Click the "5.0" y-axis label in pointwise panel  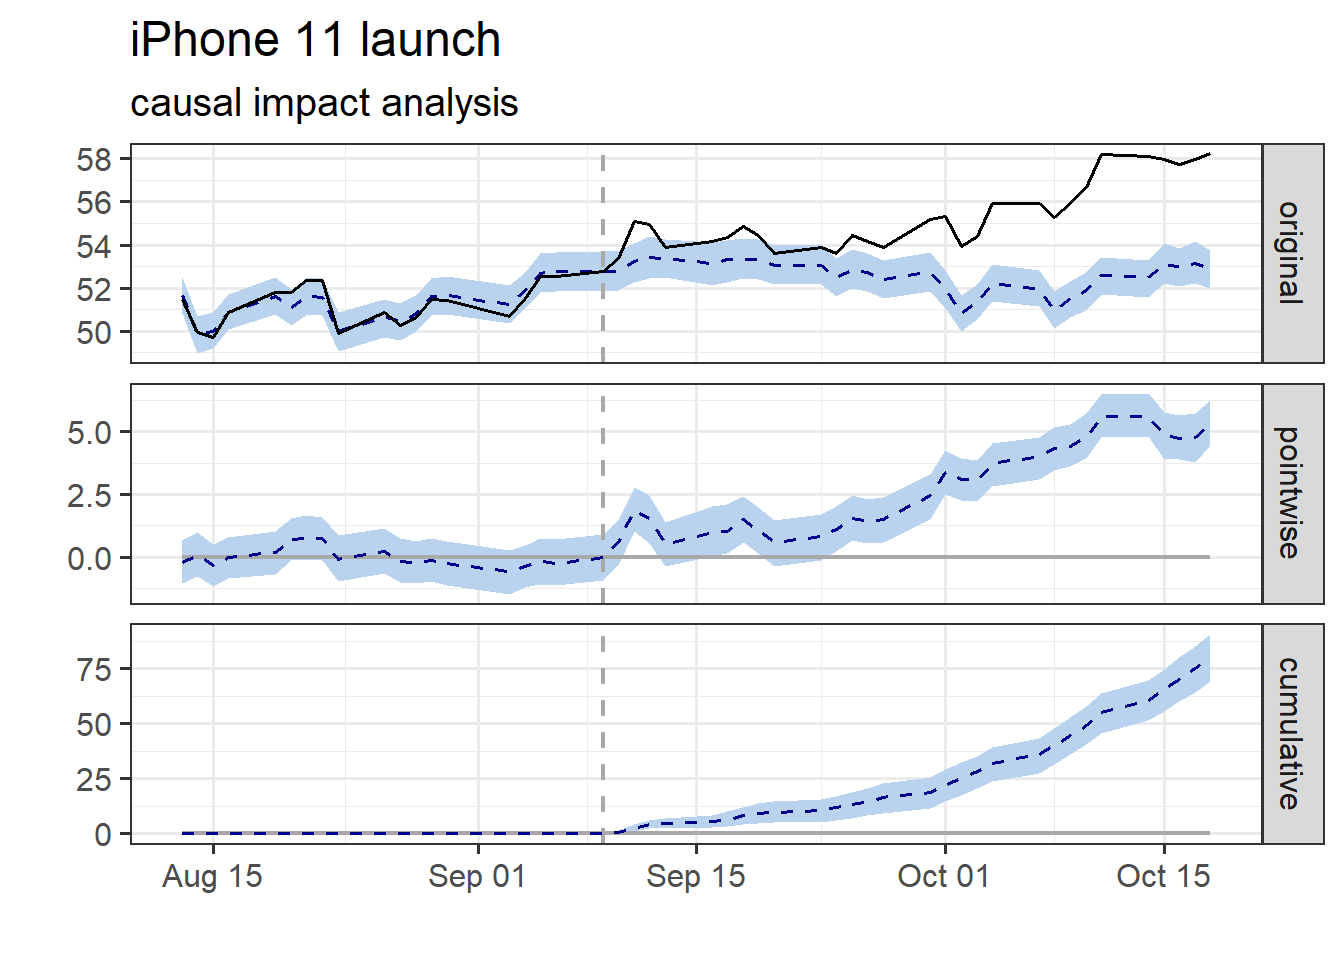(x=89, y=432)
